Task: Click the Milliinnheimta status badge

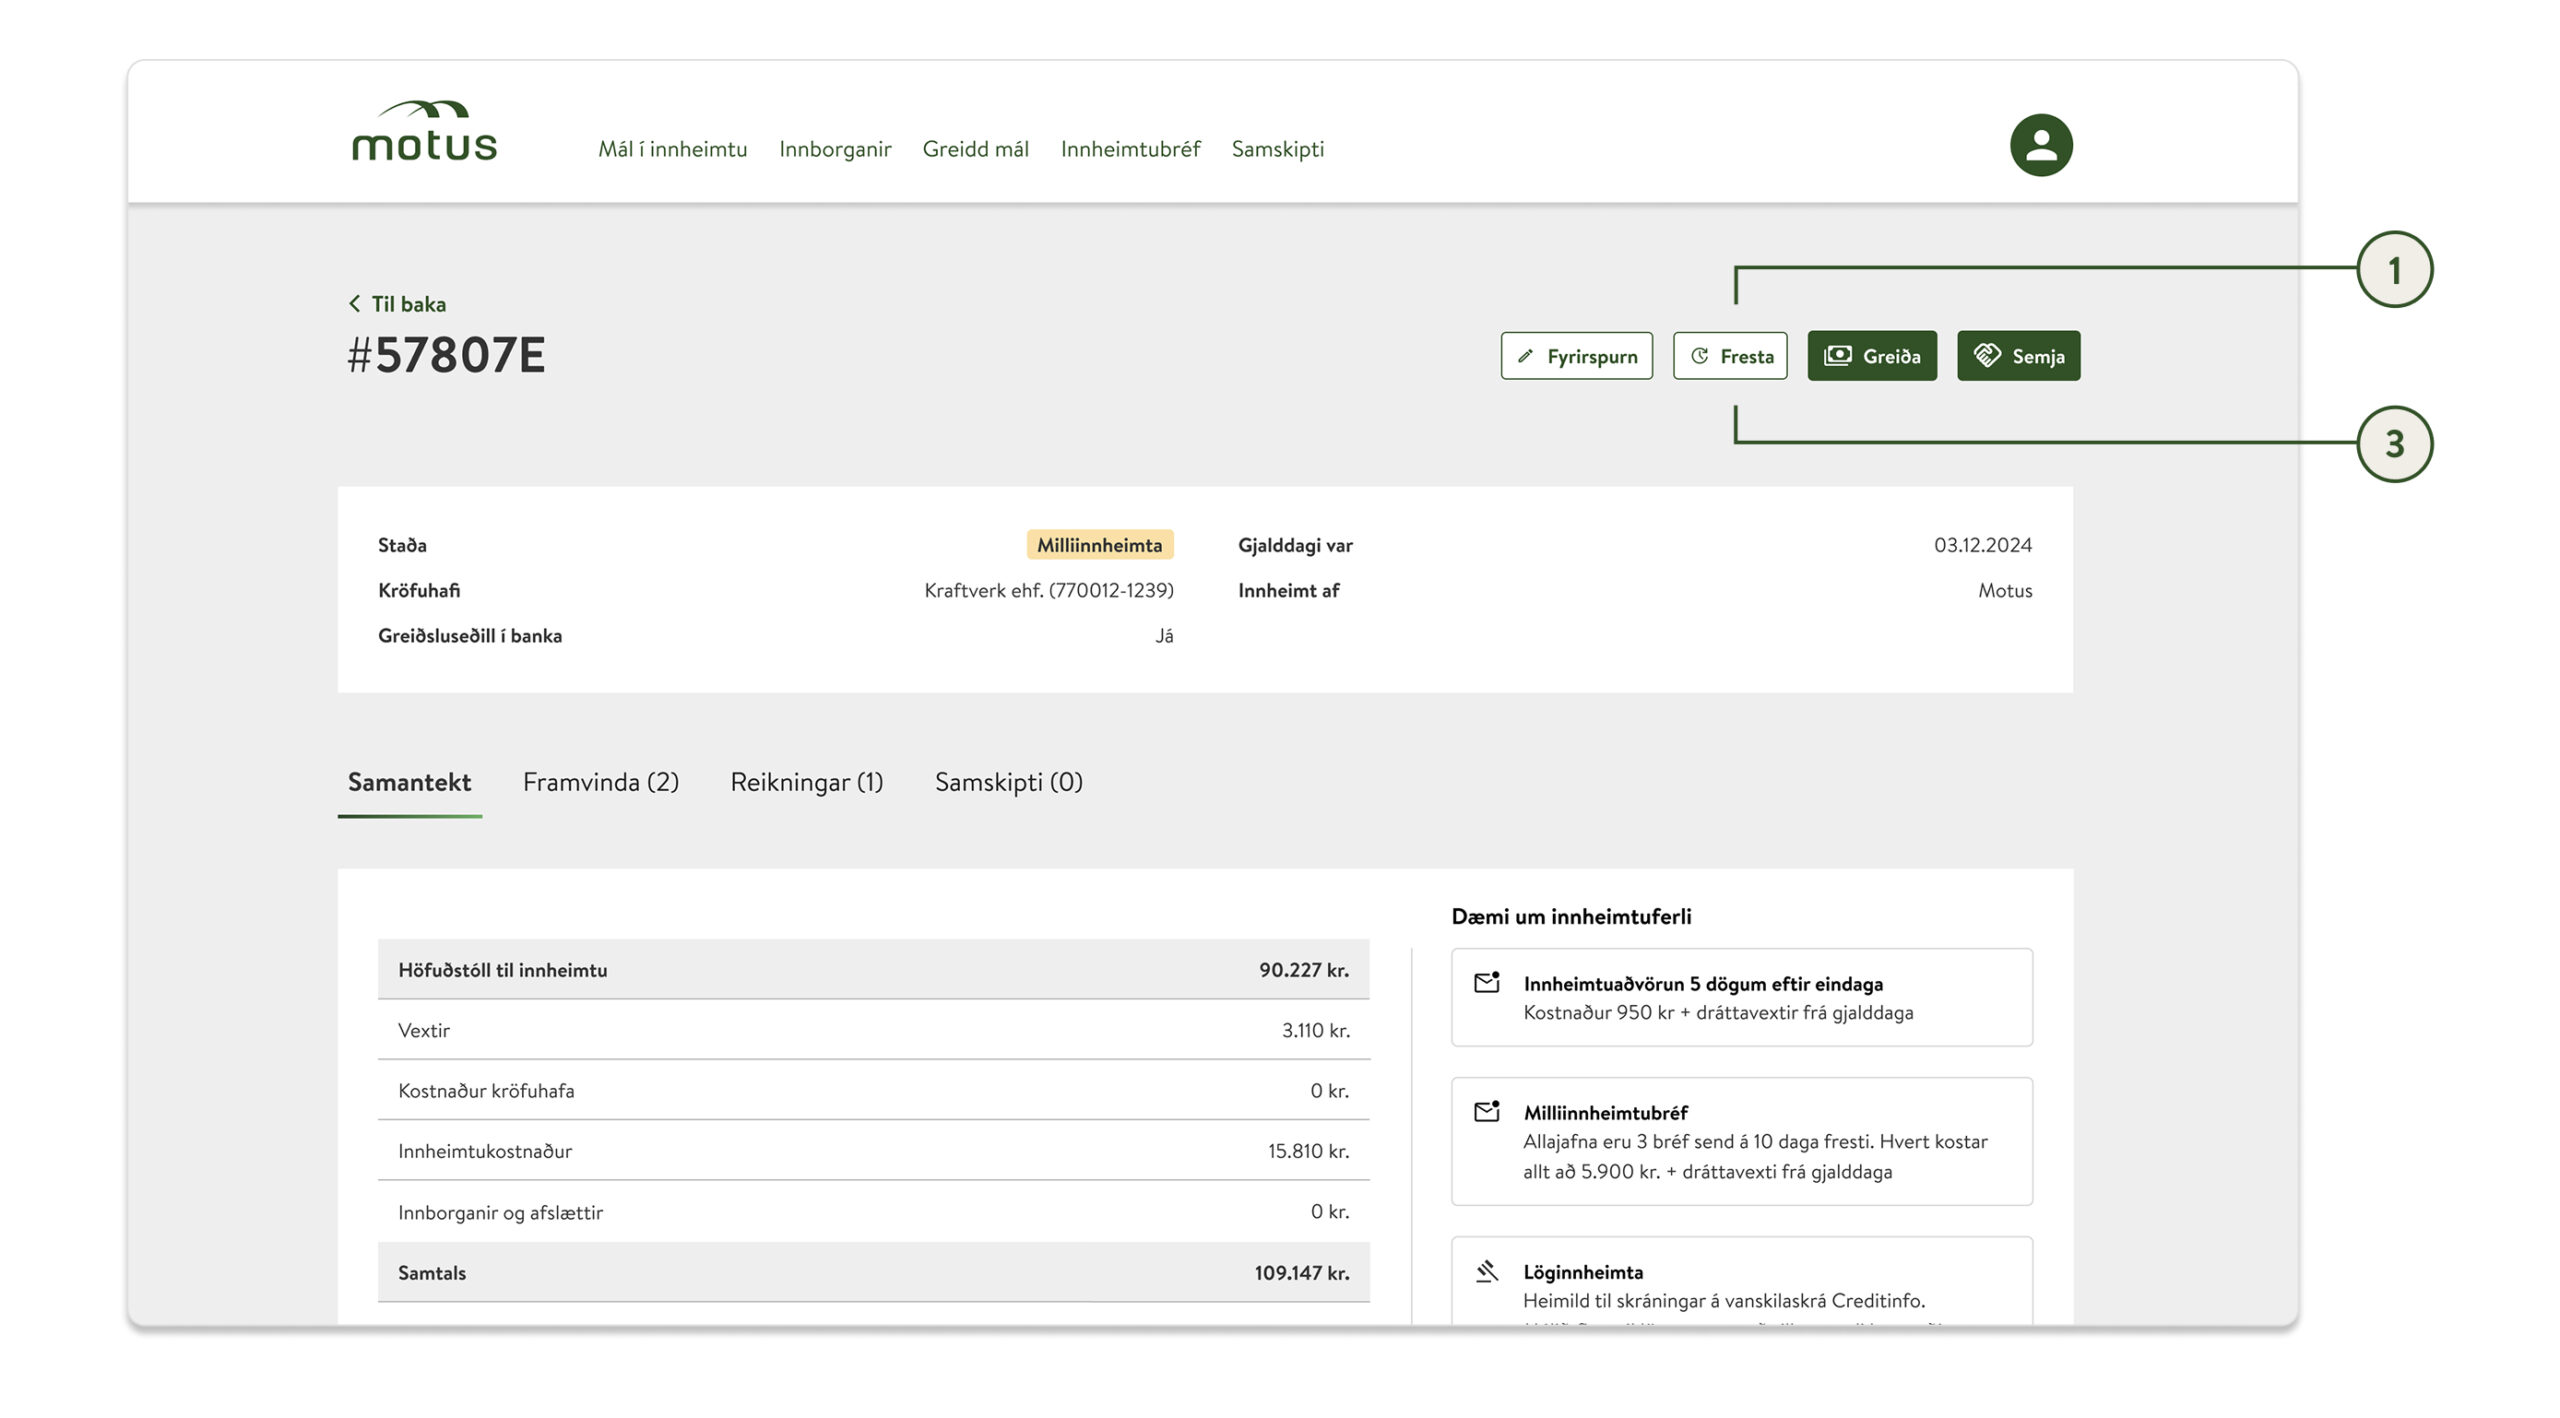Action: (1098, 545)
